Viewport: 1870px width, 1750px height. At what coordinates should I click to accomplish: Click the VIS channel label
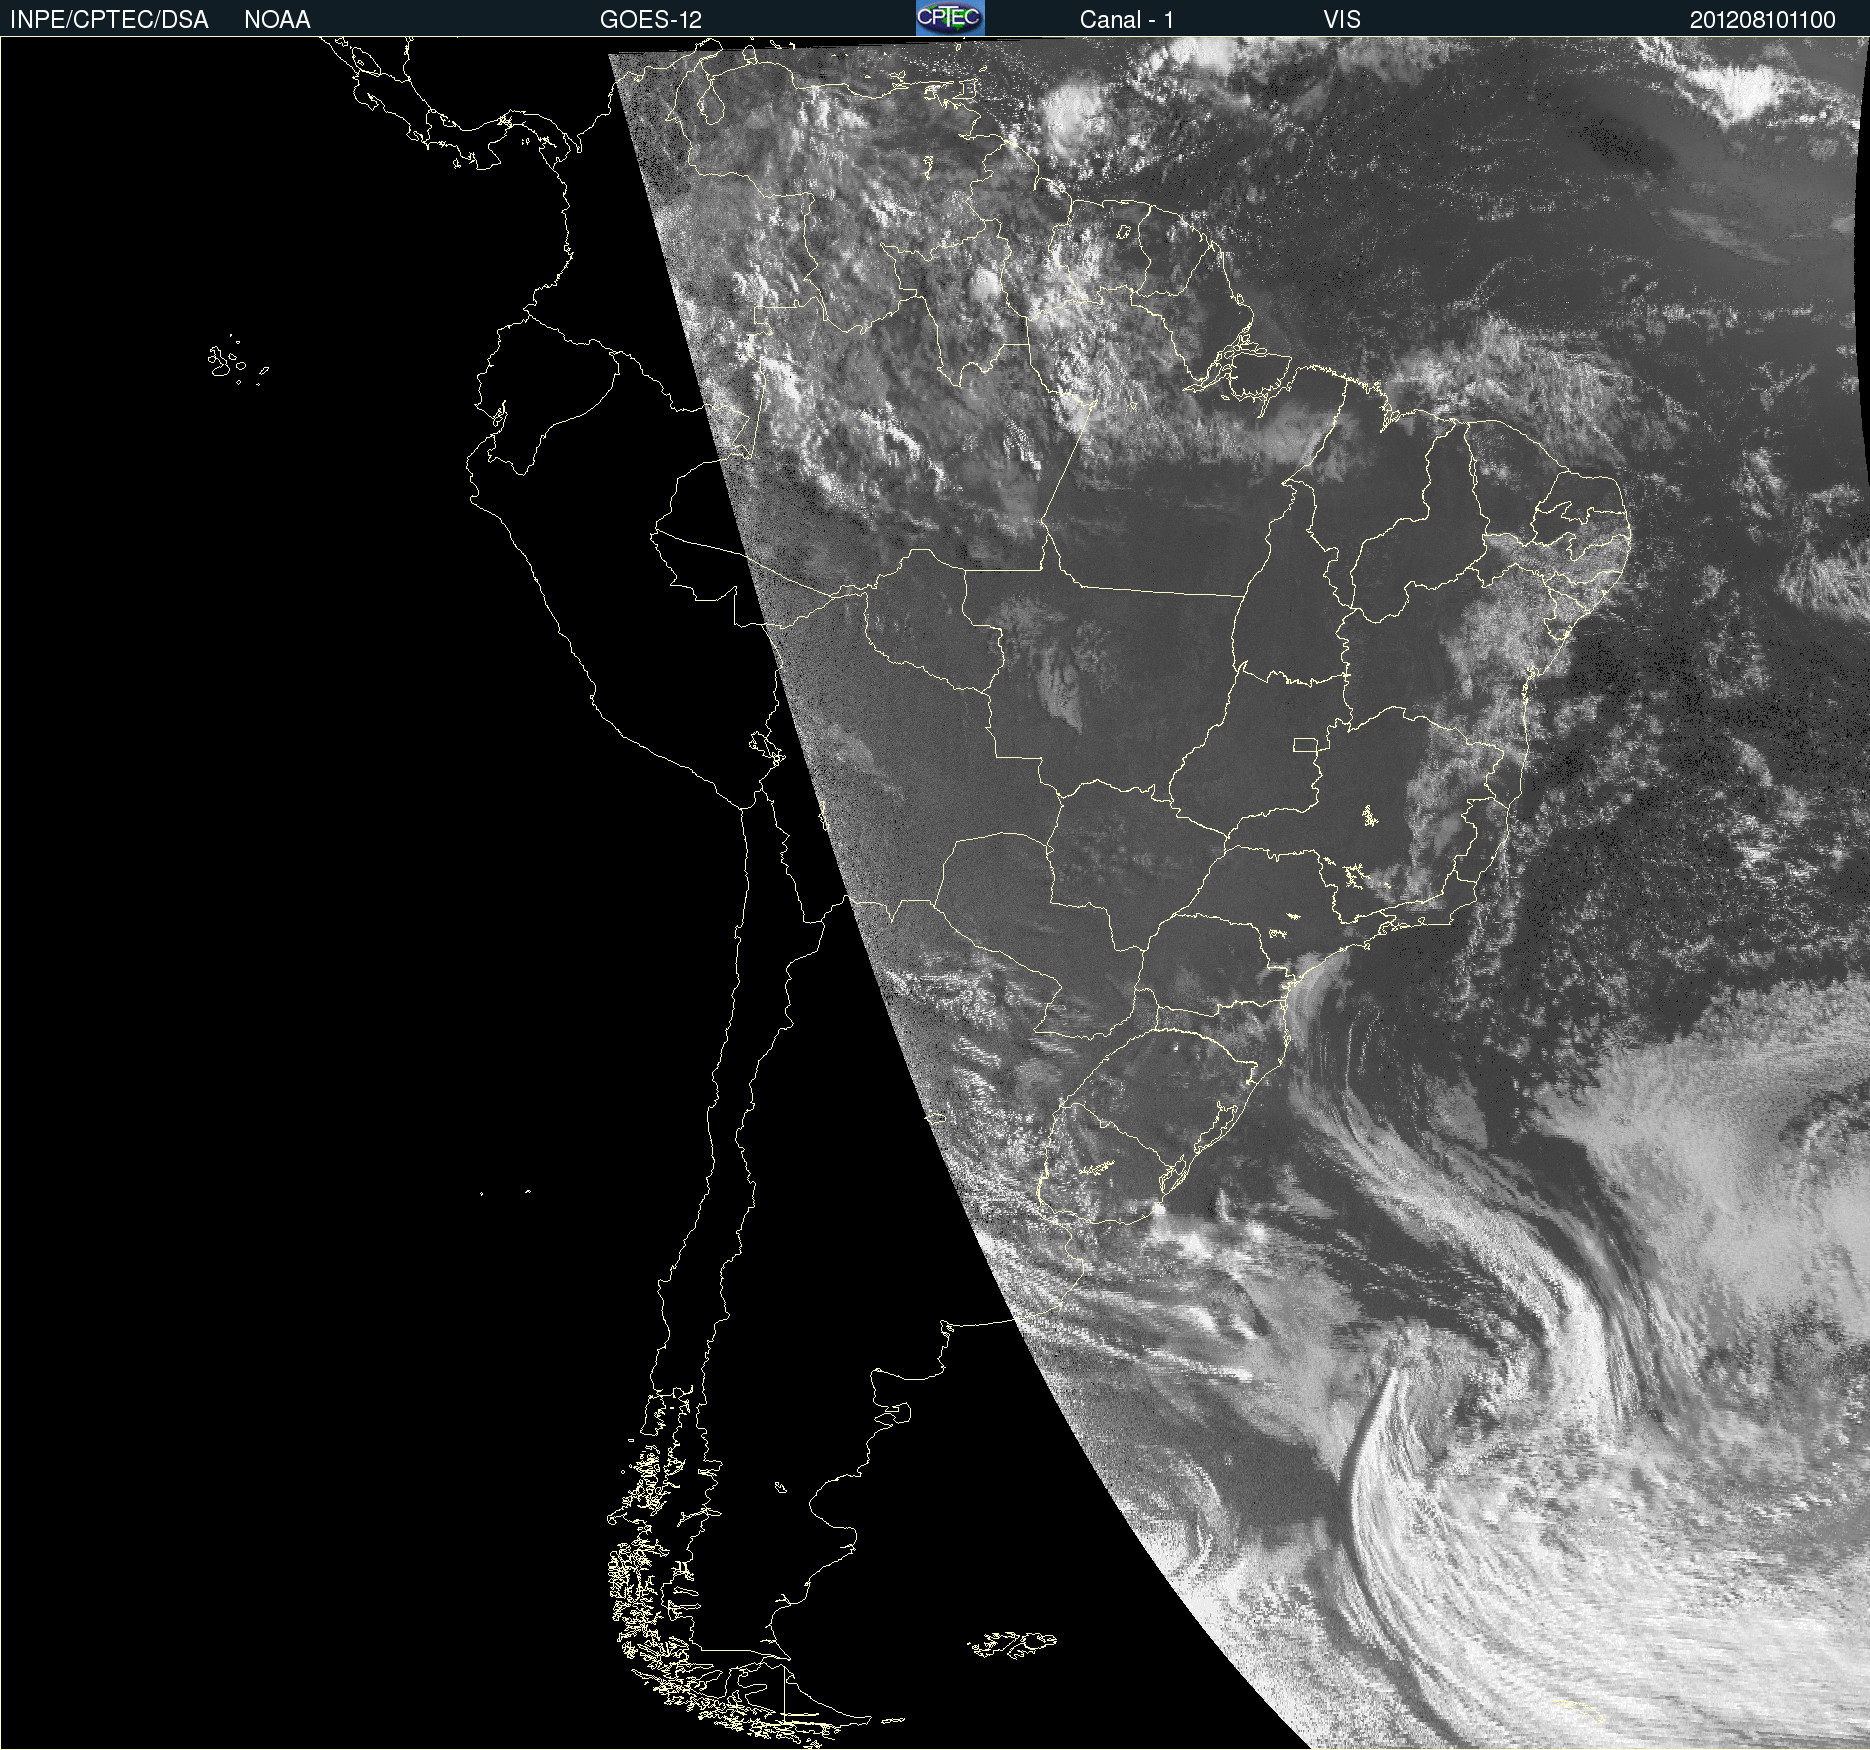1342,20
